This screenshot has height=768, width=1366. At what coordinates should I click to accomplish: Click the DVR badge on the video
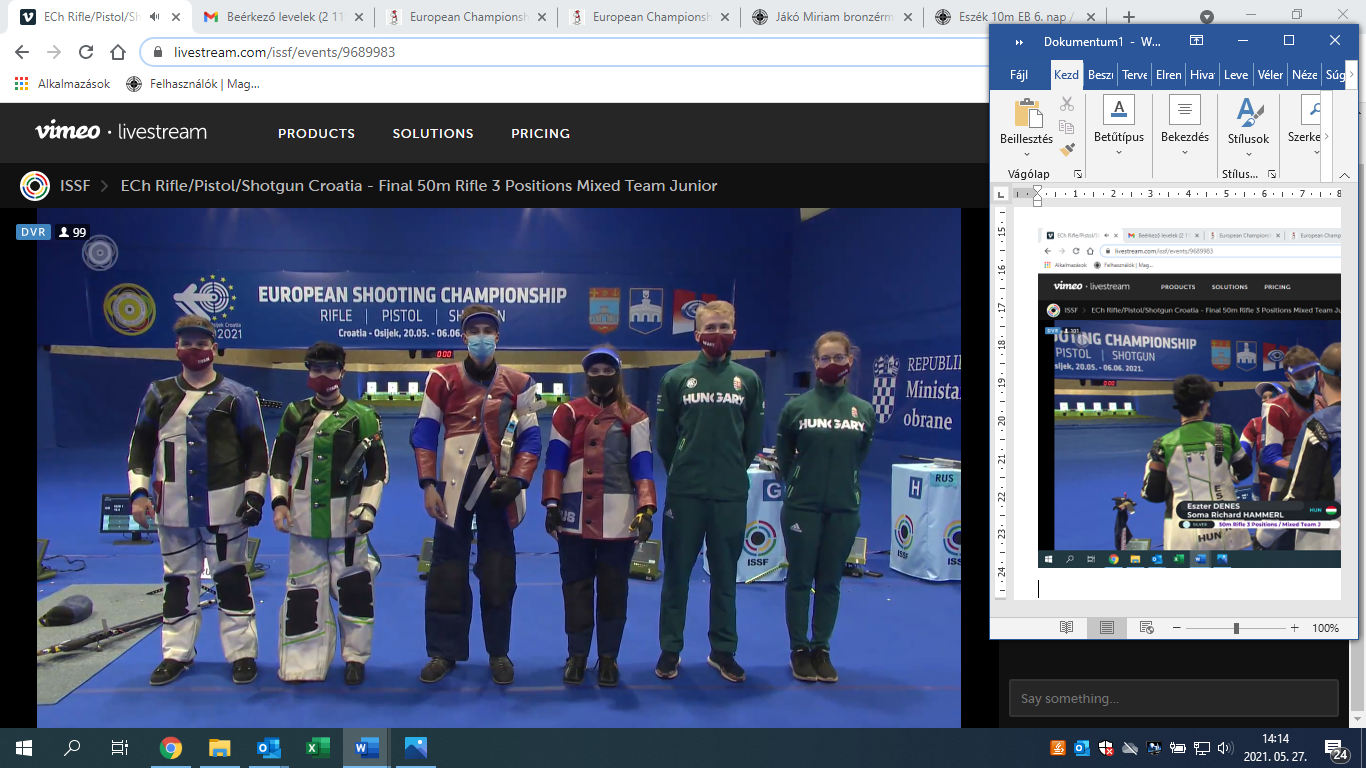(x=31, y=232)
